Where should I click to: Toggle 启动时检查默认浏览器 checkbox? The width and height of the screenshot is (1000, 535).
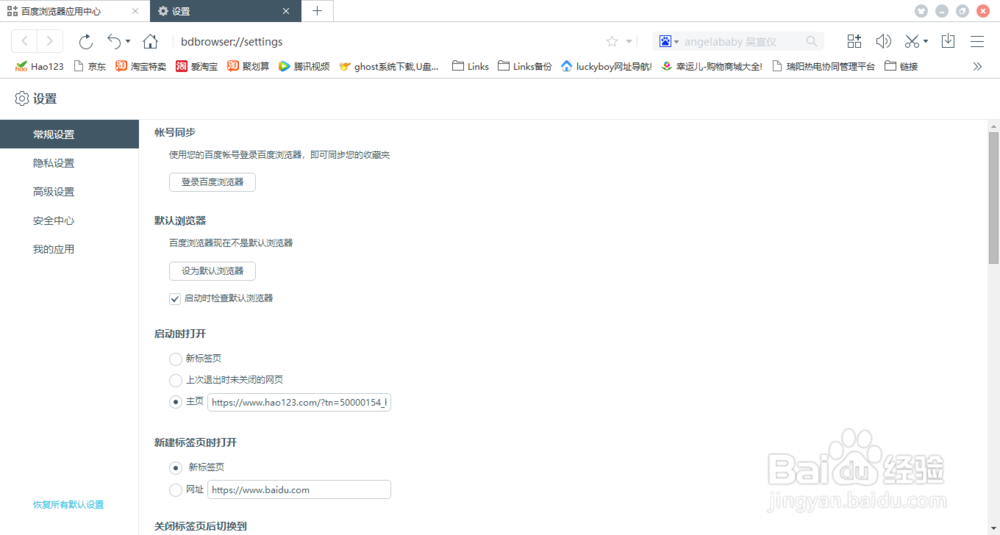coord(175,298)
